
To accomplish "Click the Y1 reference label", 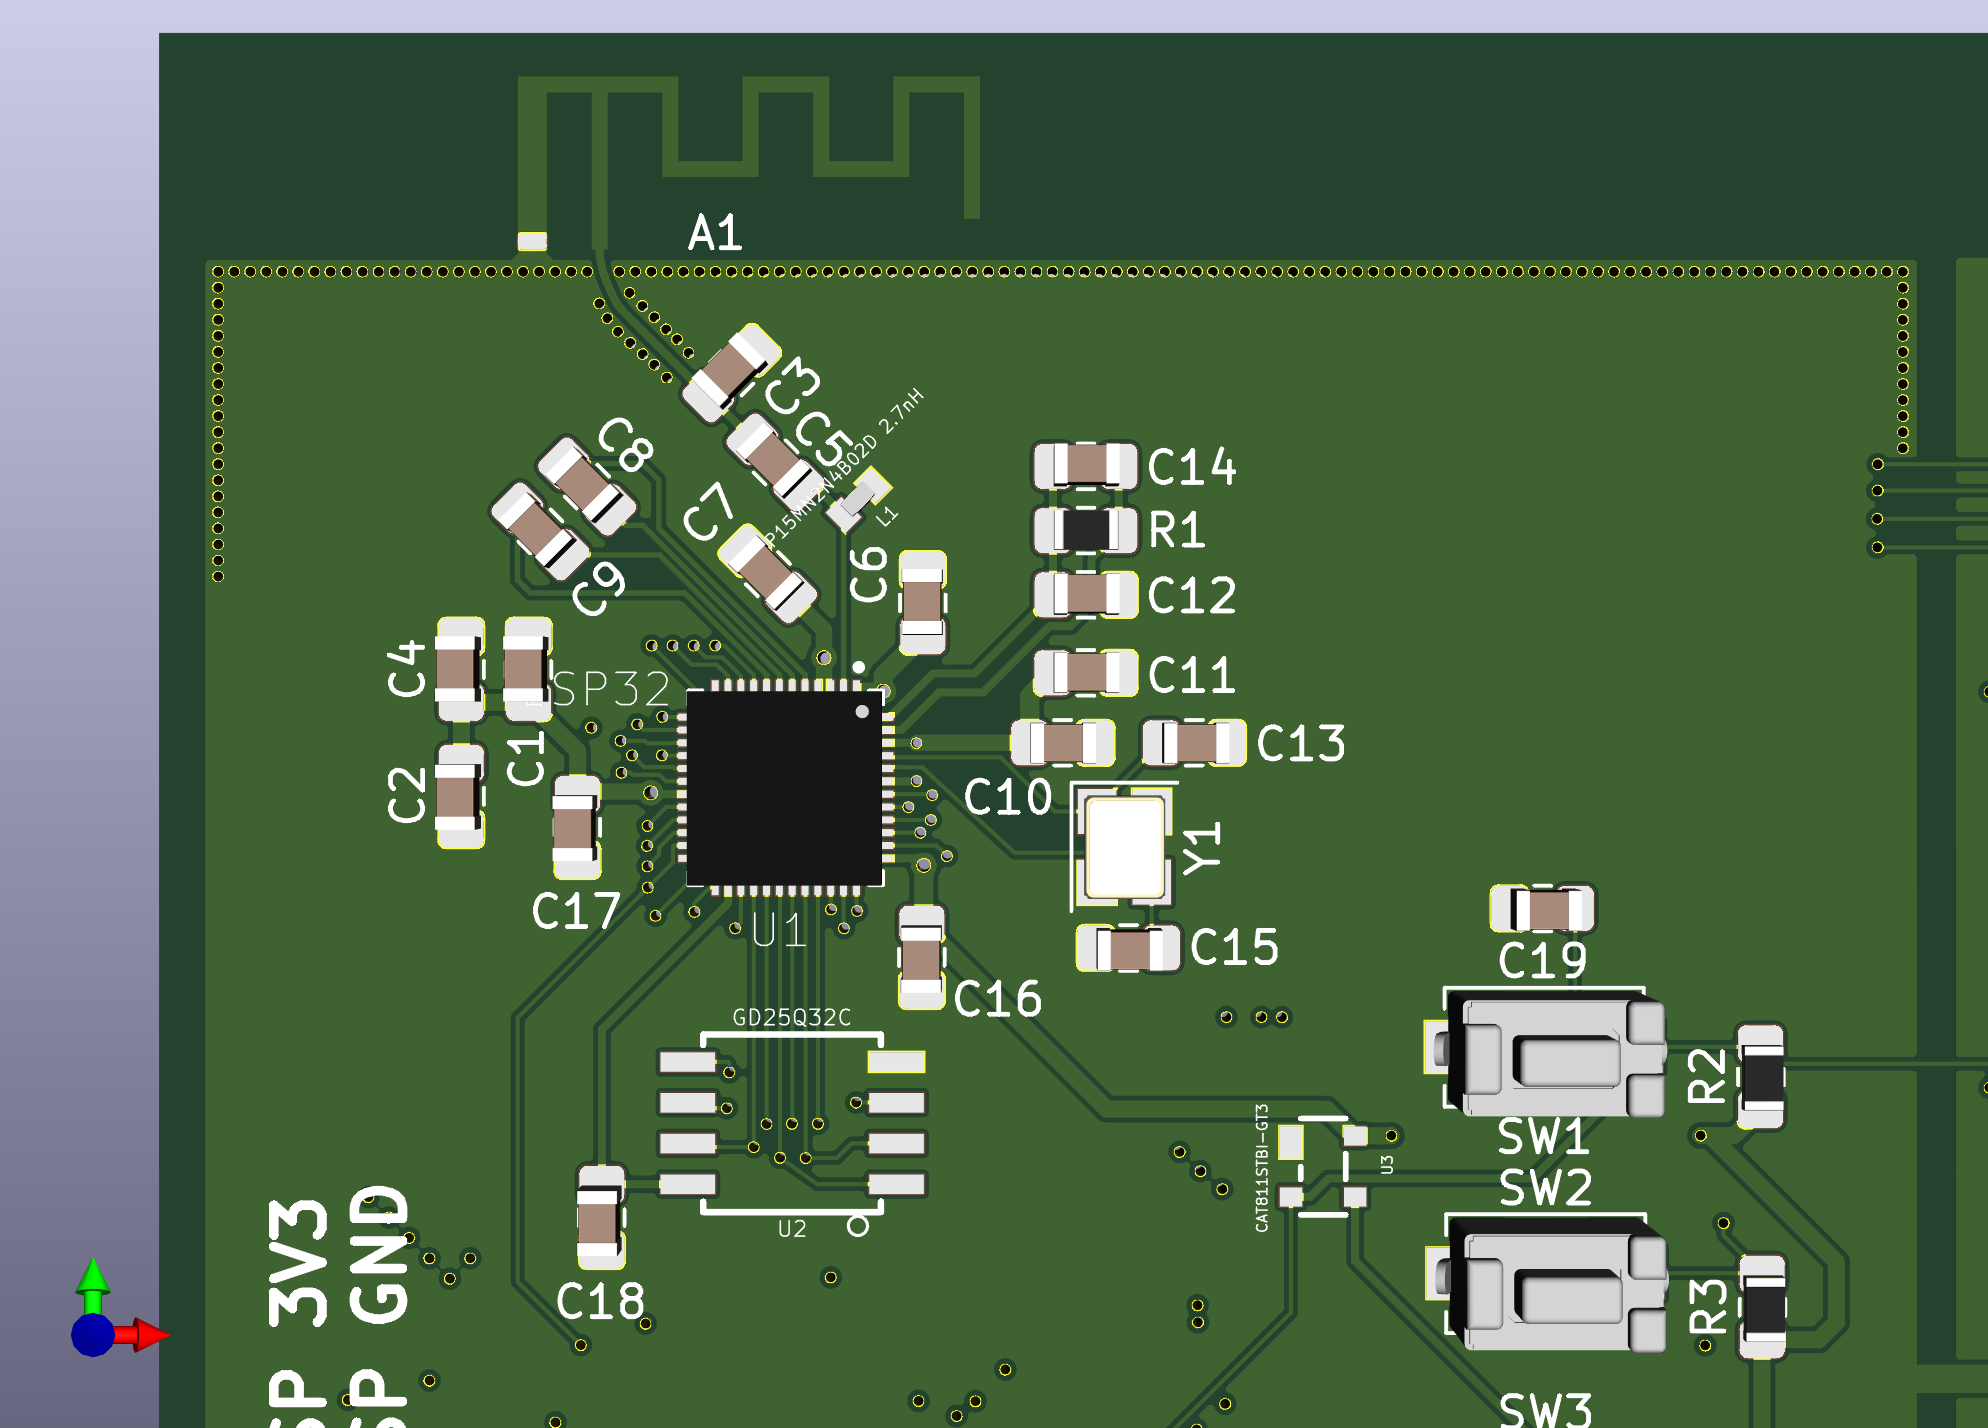I will click(x=1202, y=849).
